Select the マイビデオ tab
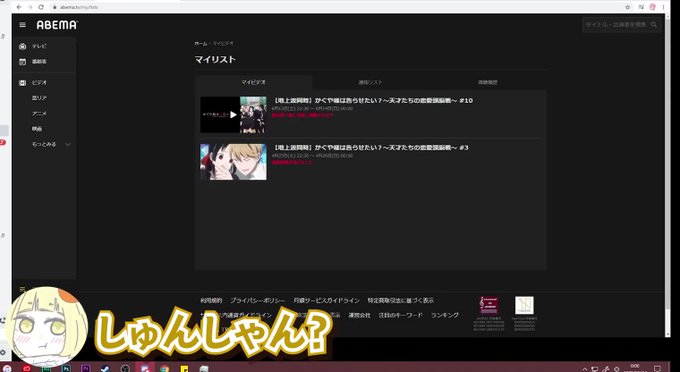680x372 pixels. [x=253, y=82]
